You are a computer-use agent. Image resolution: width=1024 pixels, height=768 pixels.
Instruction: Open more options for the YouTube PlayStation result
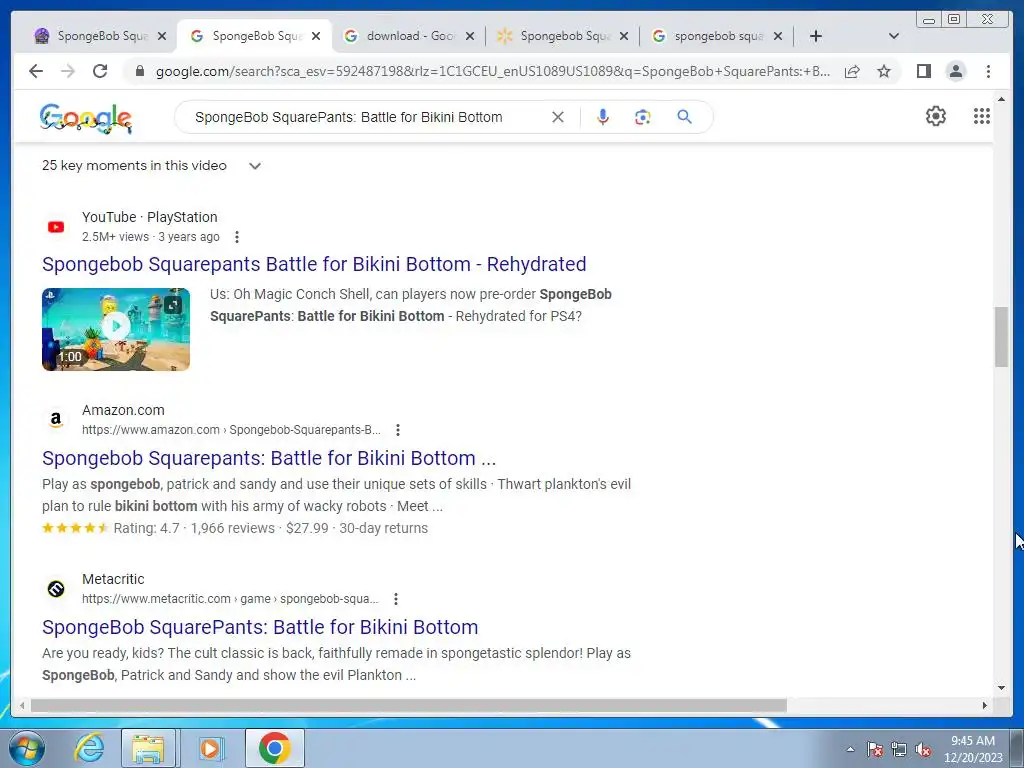pyautogui.click(x=237, y=237)
